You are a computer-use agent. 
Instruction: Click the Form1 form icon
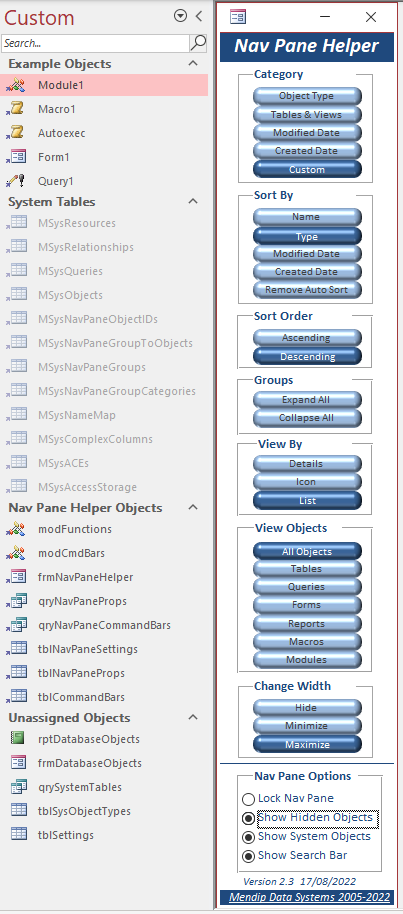click(16, 157)
